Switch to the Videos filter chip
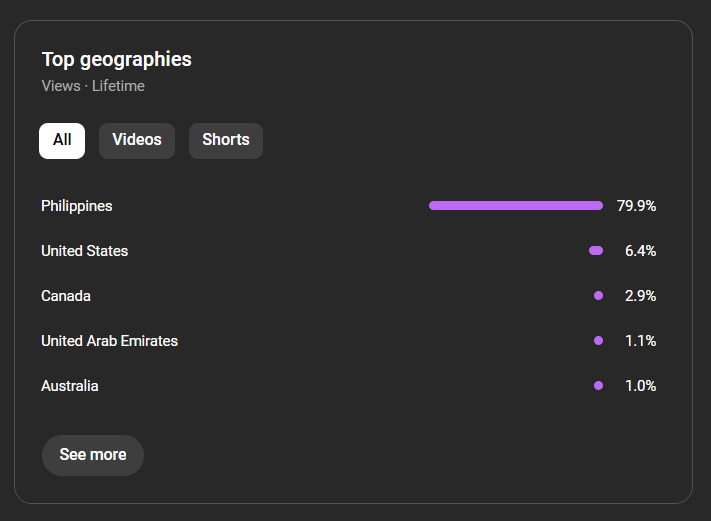The width and height of the screenshot is (711, 521). [x=137, y=141]
